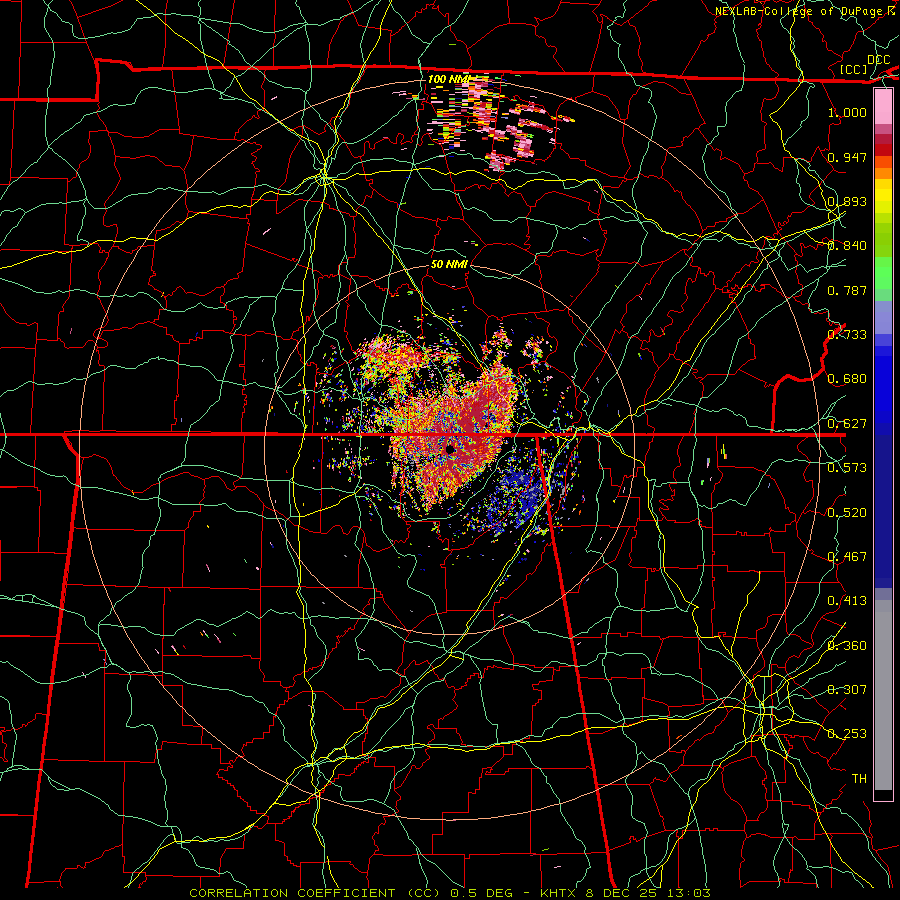The width and height of the screenshot is (900, 900).
Task: Click the 100 NMI range ring label
Action: (x=451, y=79)
